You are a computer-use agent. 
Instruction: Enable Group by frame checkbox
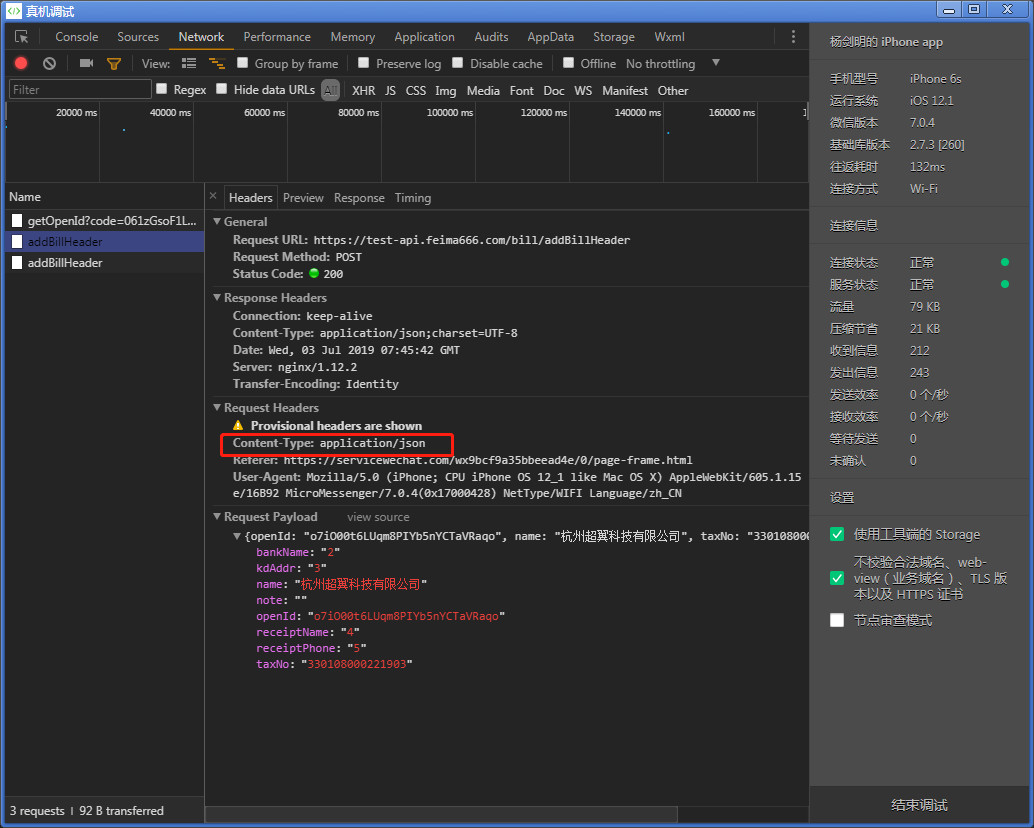243,63
